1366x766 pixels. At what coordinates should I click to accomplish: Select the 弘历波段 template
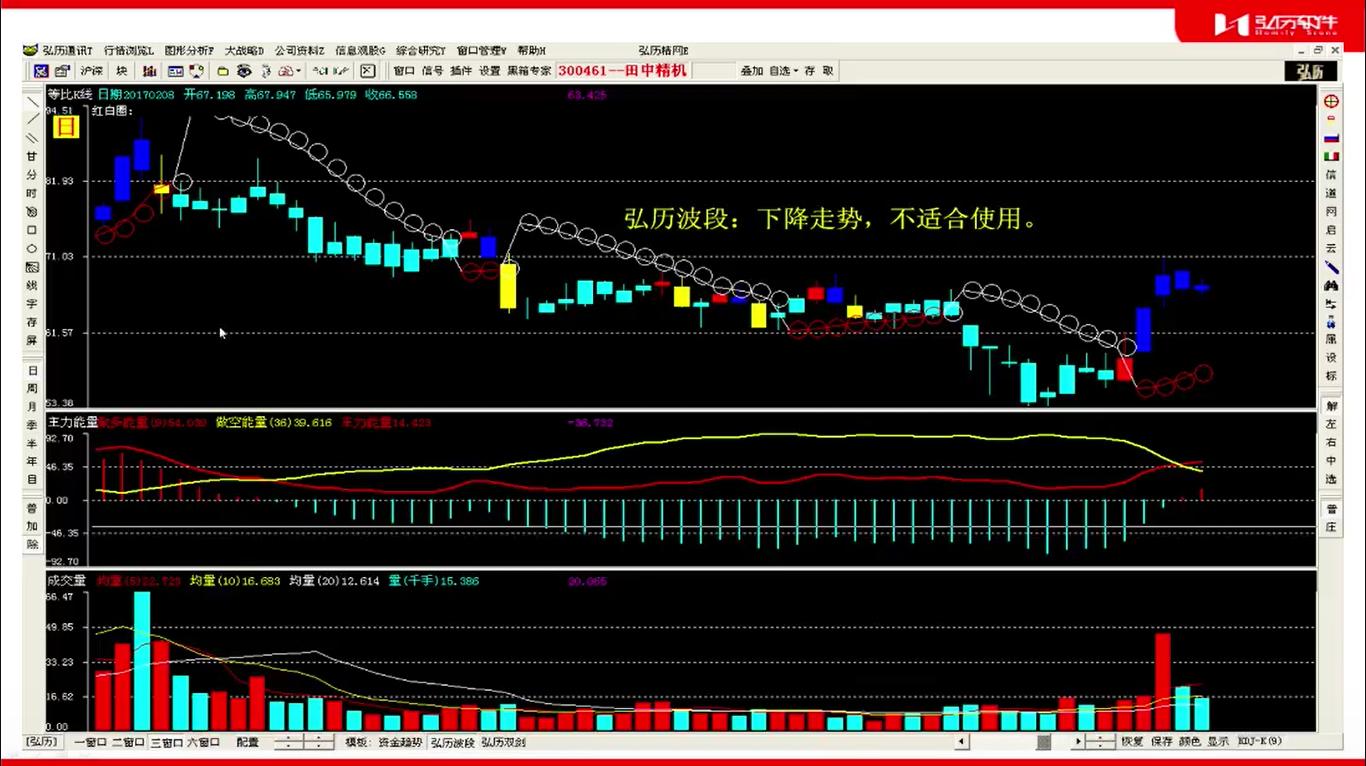(452, 743)
